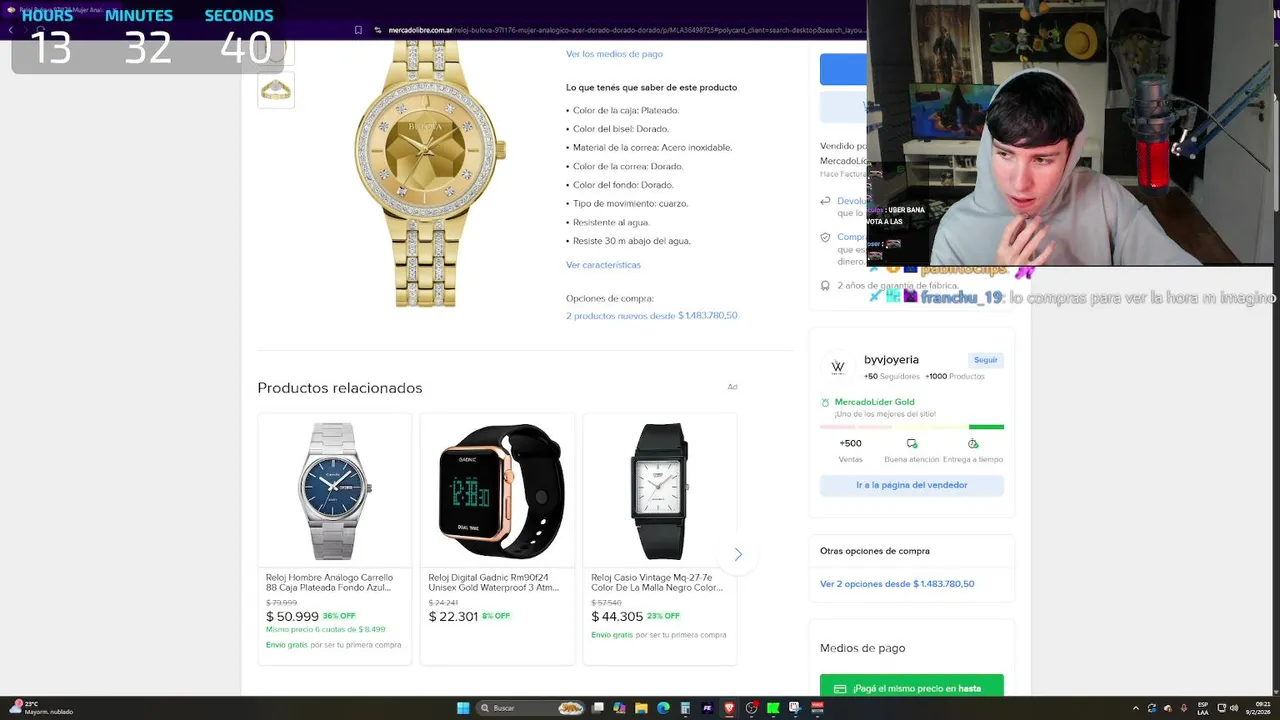Click the Buena atención message icon
Image resolution: width=1280 pixels, height=720 pixels.
pyautogui.click(x=911, y=443)
